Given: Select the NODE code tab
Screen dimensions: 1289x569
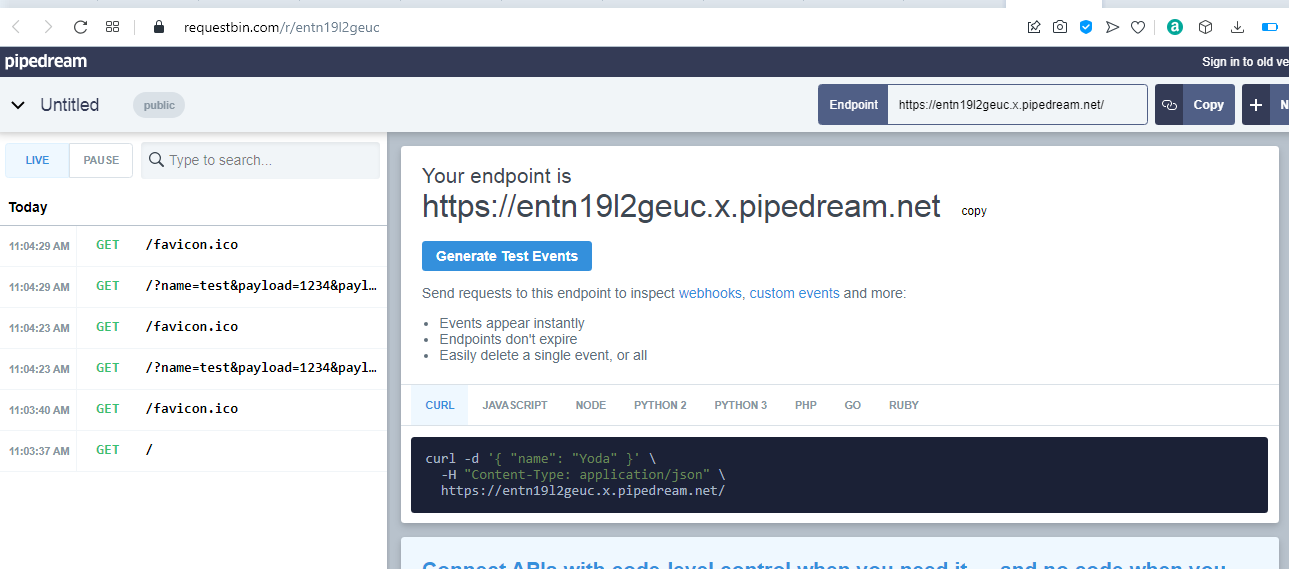Looking at the screenshot, I should pyautogui.click(x=591, y=405).
